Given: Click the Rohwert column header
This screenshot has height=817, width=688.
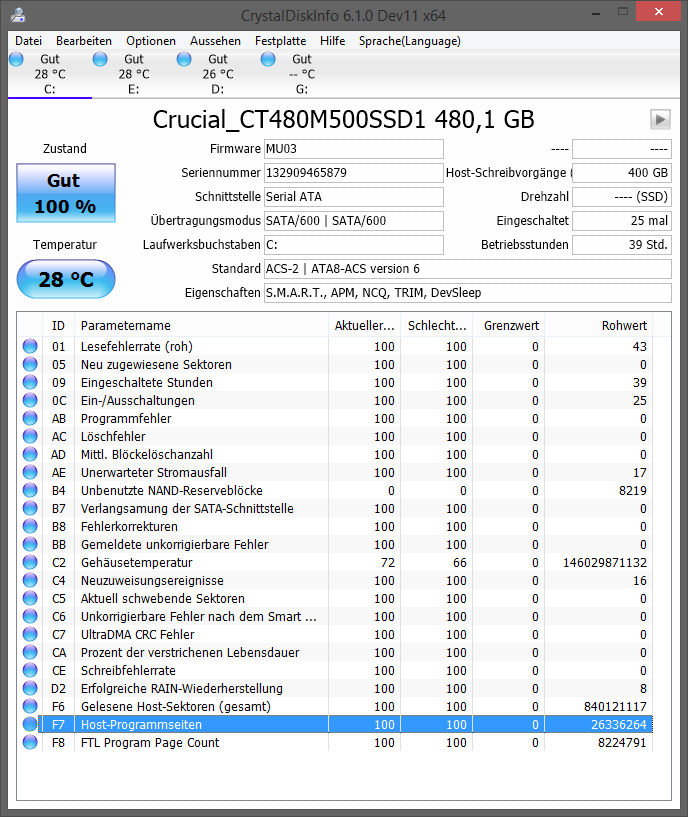Looking at the screenshot, I should pos(599,326).
